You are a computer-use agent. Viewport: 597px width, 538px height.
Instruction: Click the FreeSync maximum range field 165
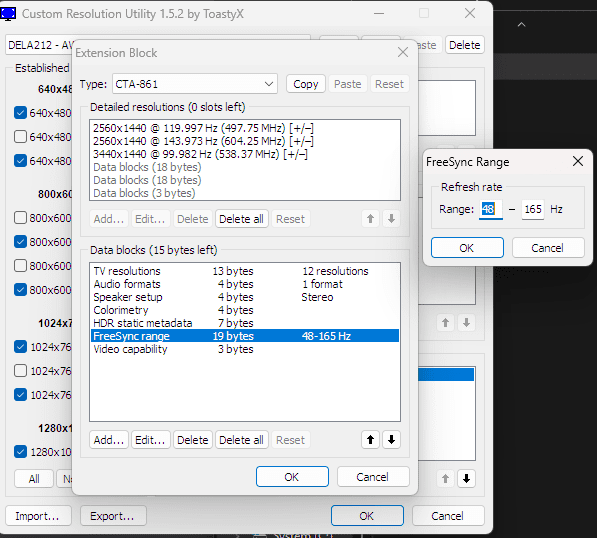tap(533, 209)
